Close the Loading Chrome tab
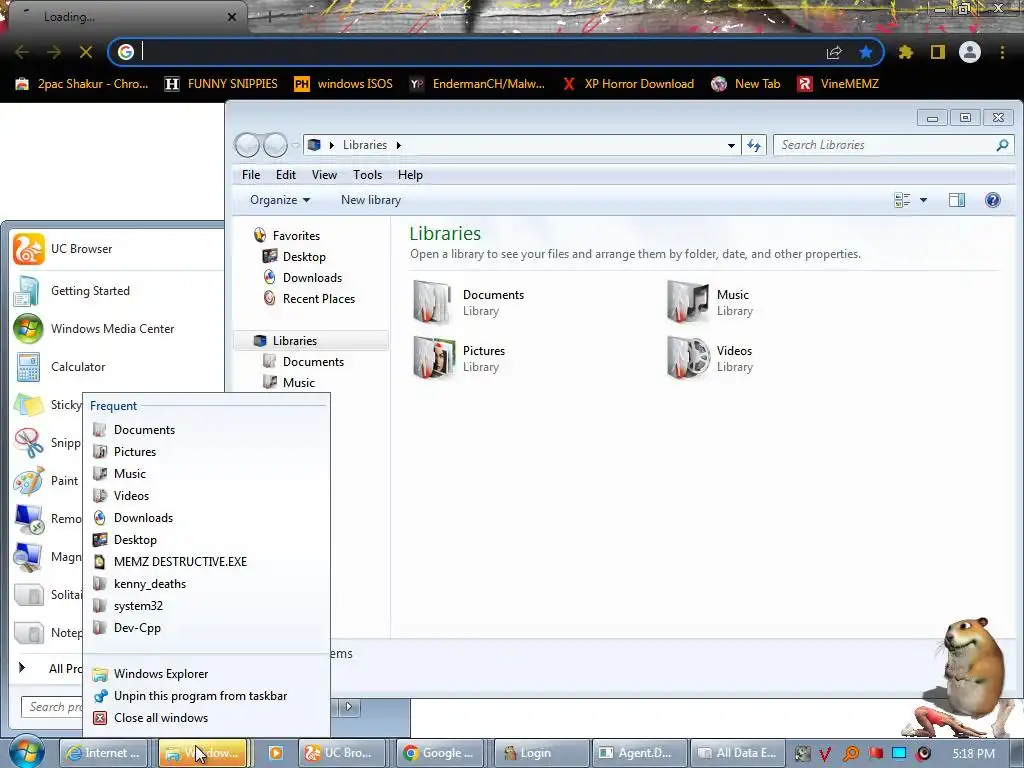This screenshot has height=768, width=1024. [232, 17]
